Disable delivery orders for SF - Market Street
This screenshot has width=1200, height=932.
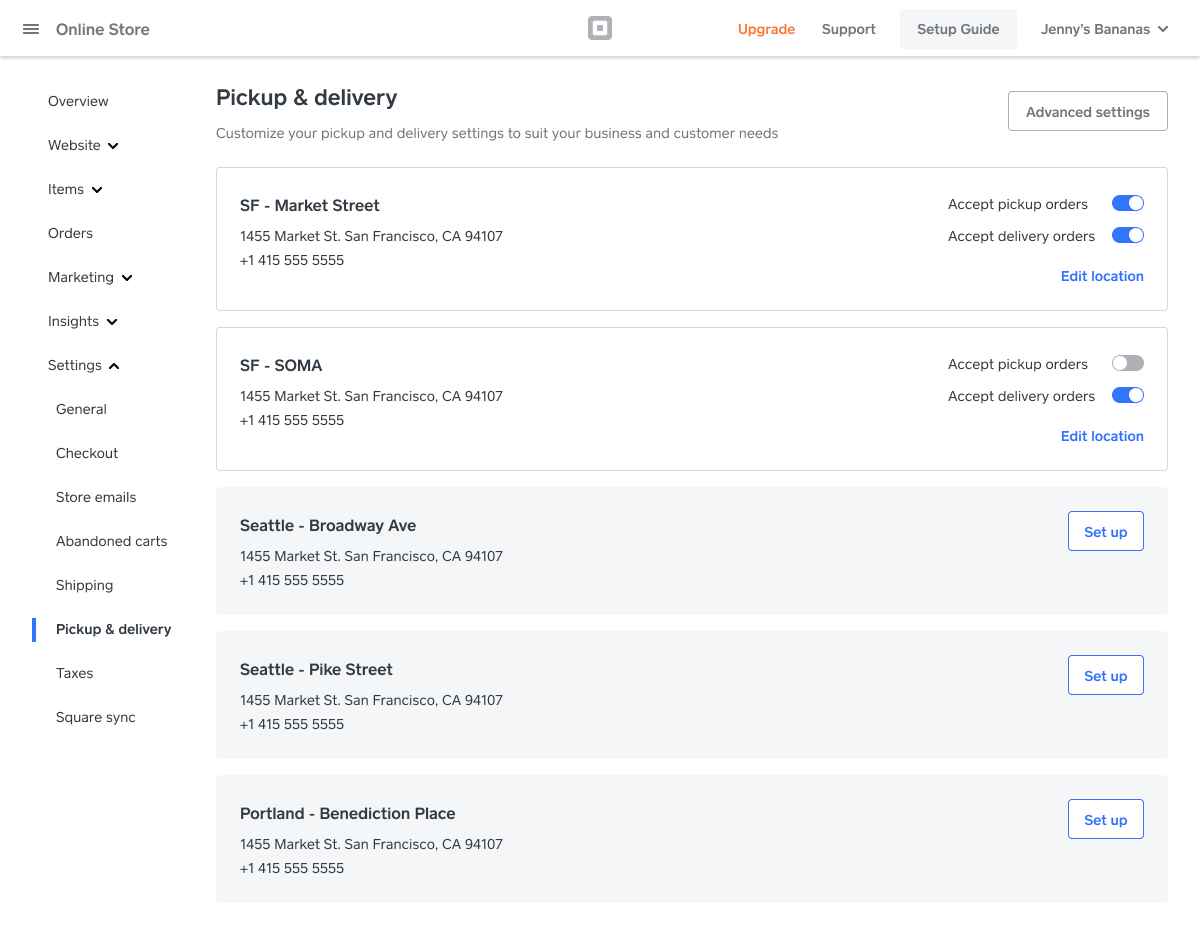(x=1128, y=236)
